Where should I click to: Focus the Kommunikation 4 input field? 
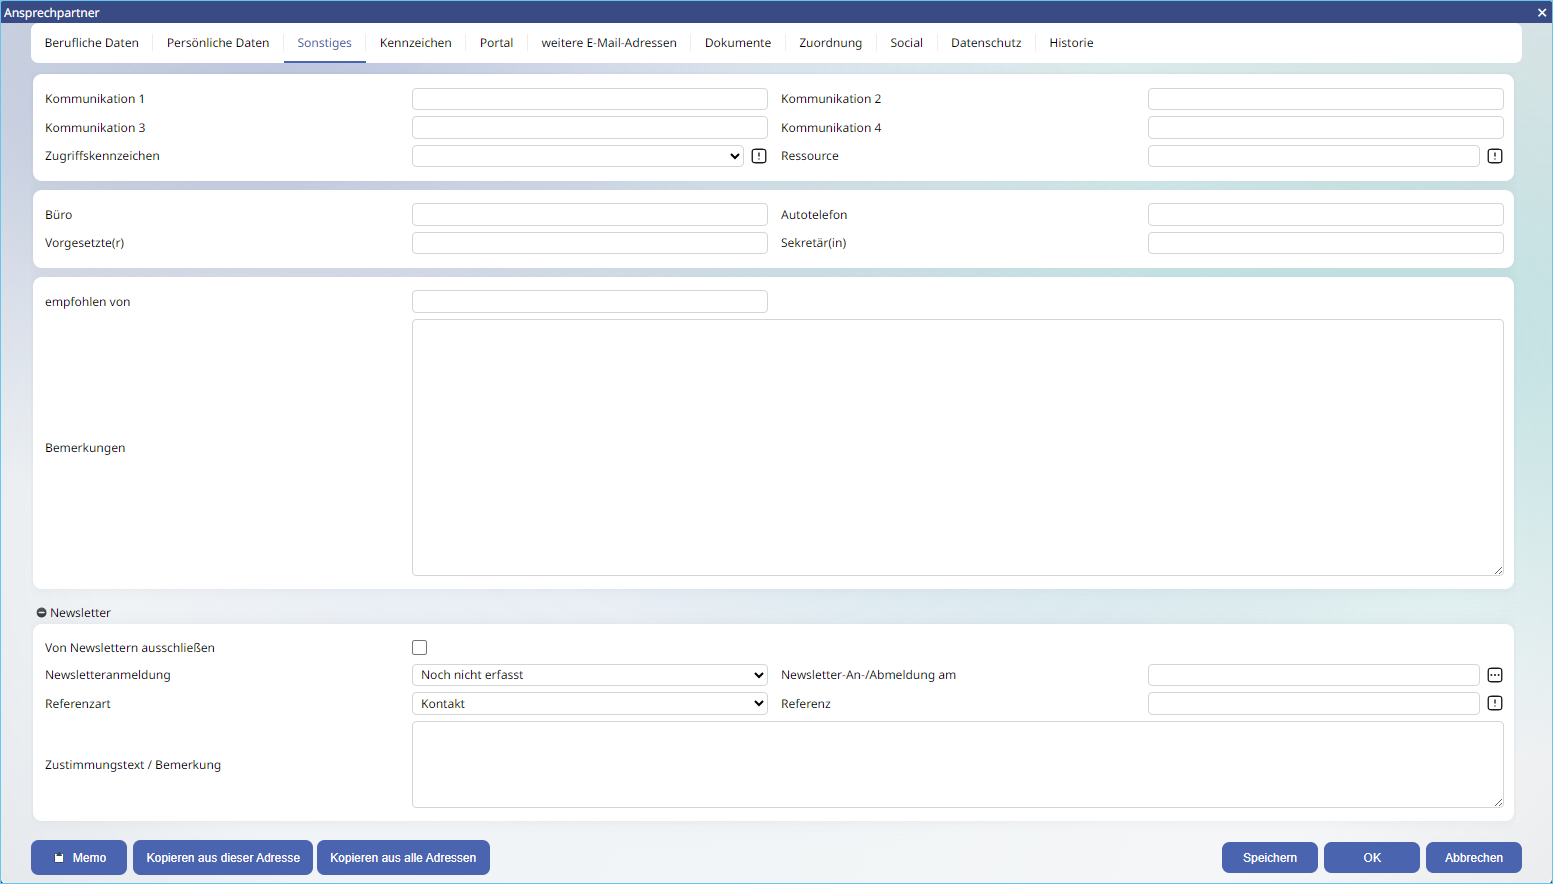click(x=1326, y=128)
